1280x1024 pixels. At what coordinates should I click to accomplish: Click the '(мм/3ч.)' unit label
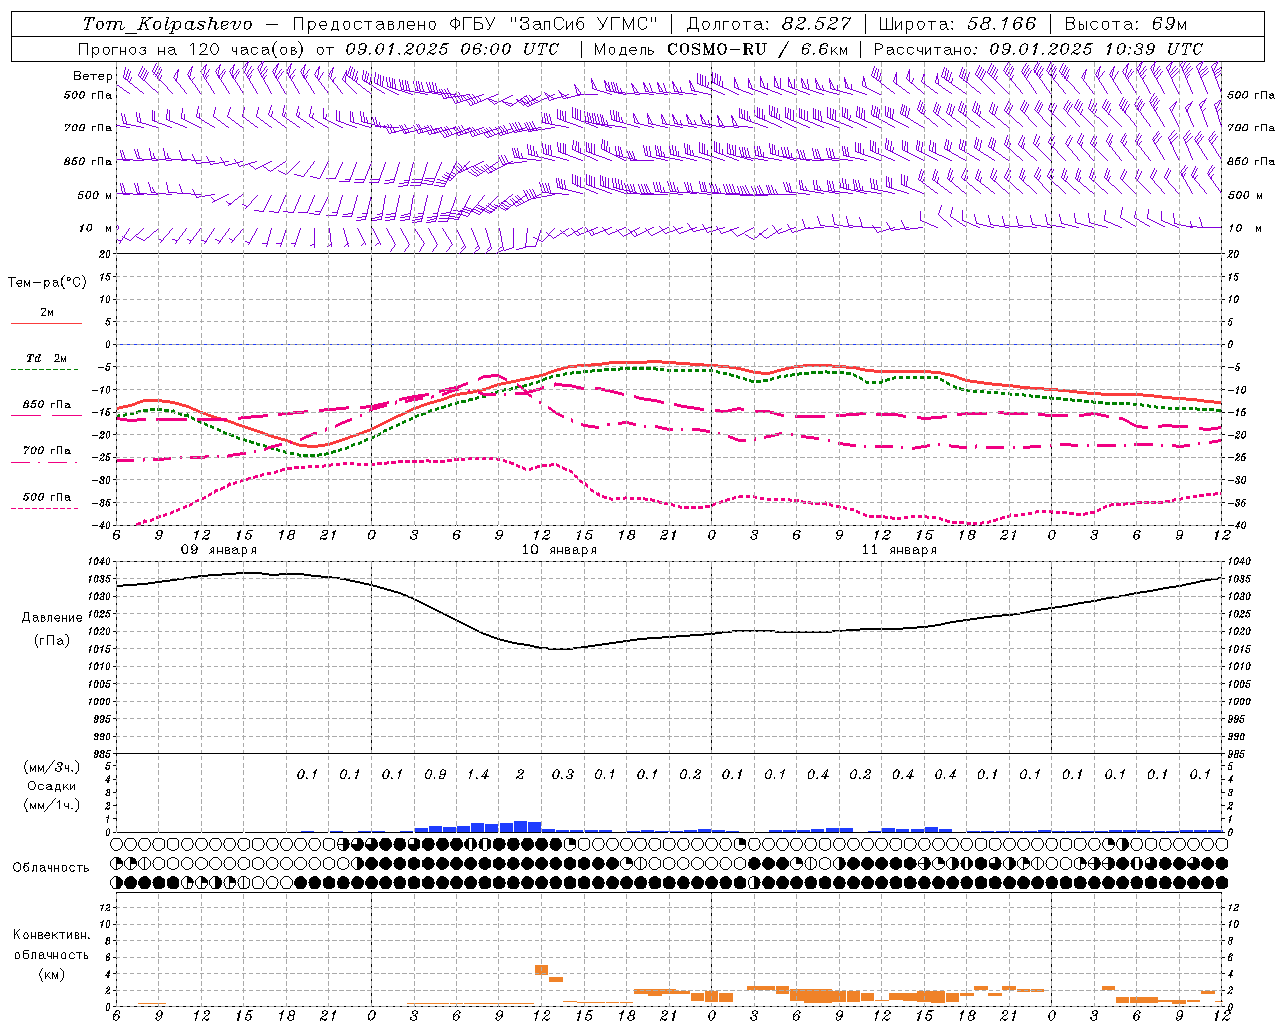[x=51, y=767]
